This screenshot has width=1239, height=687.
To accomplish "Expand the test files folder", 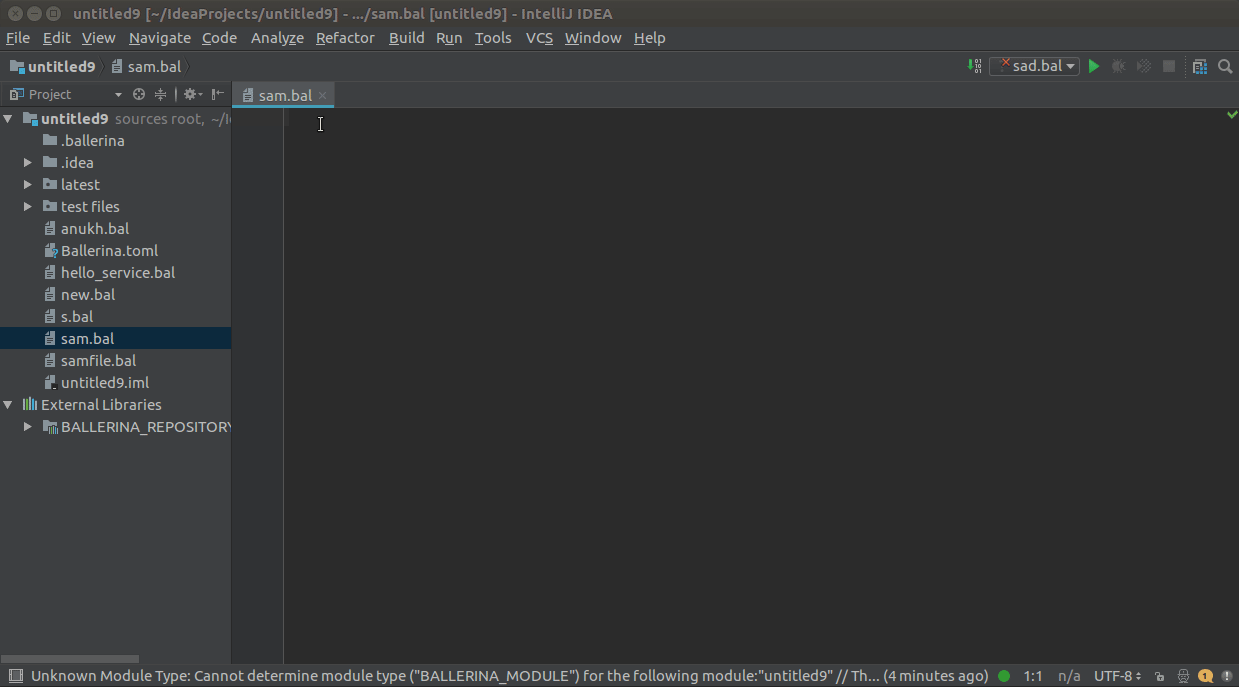I will (28, 206).
